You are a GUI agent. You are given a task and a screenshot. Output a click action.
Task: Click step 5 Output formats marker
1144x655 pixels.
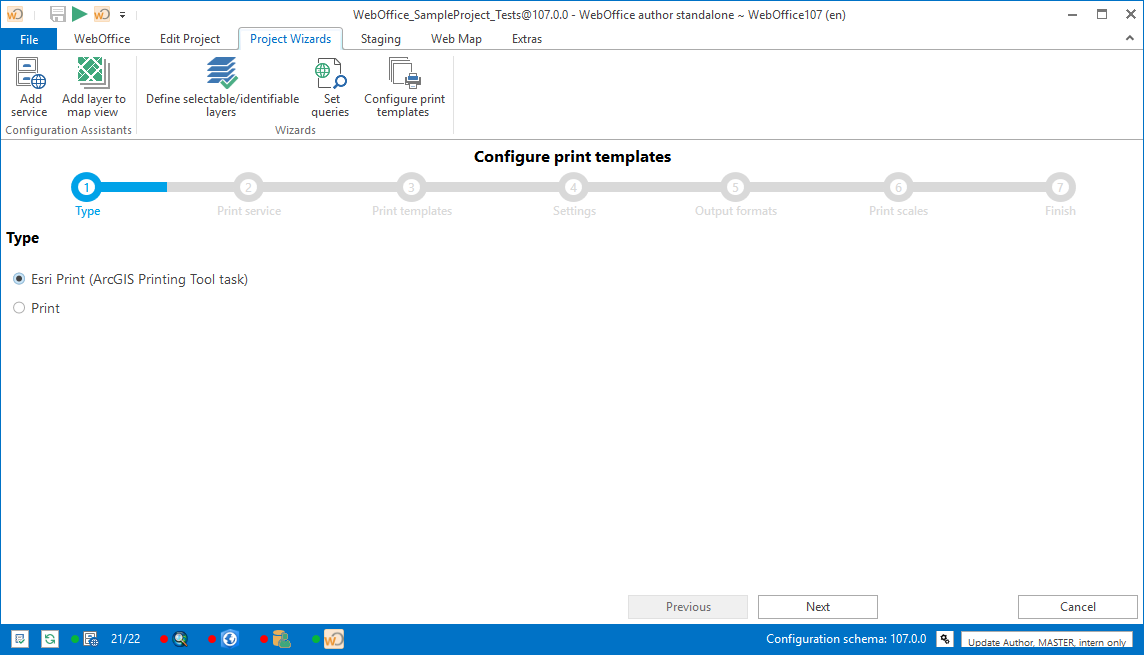(735, 187)
